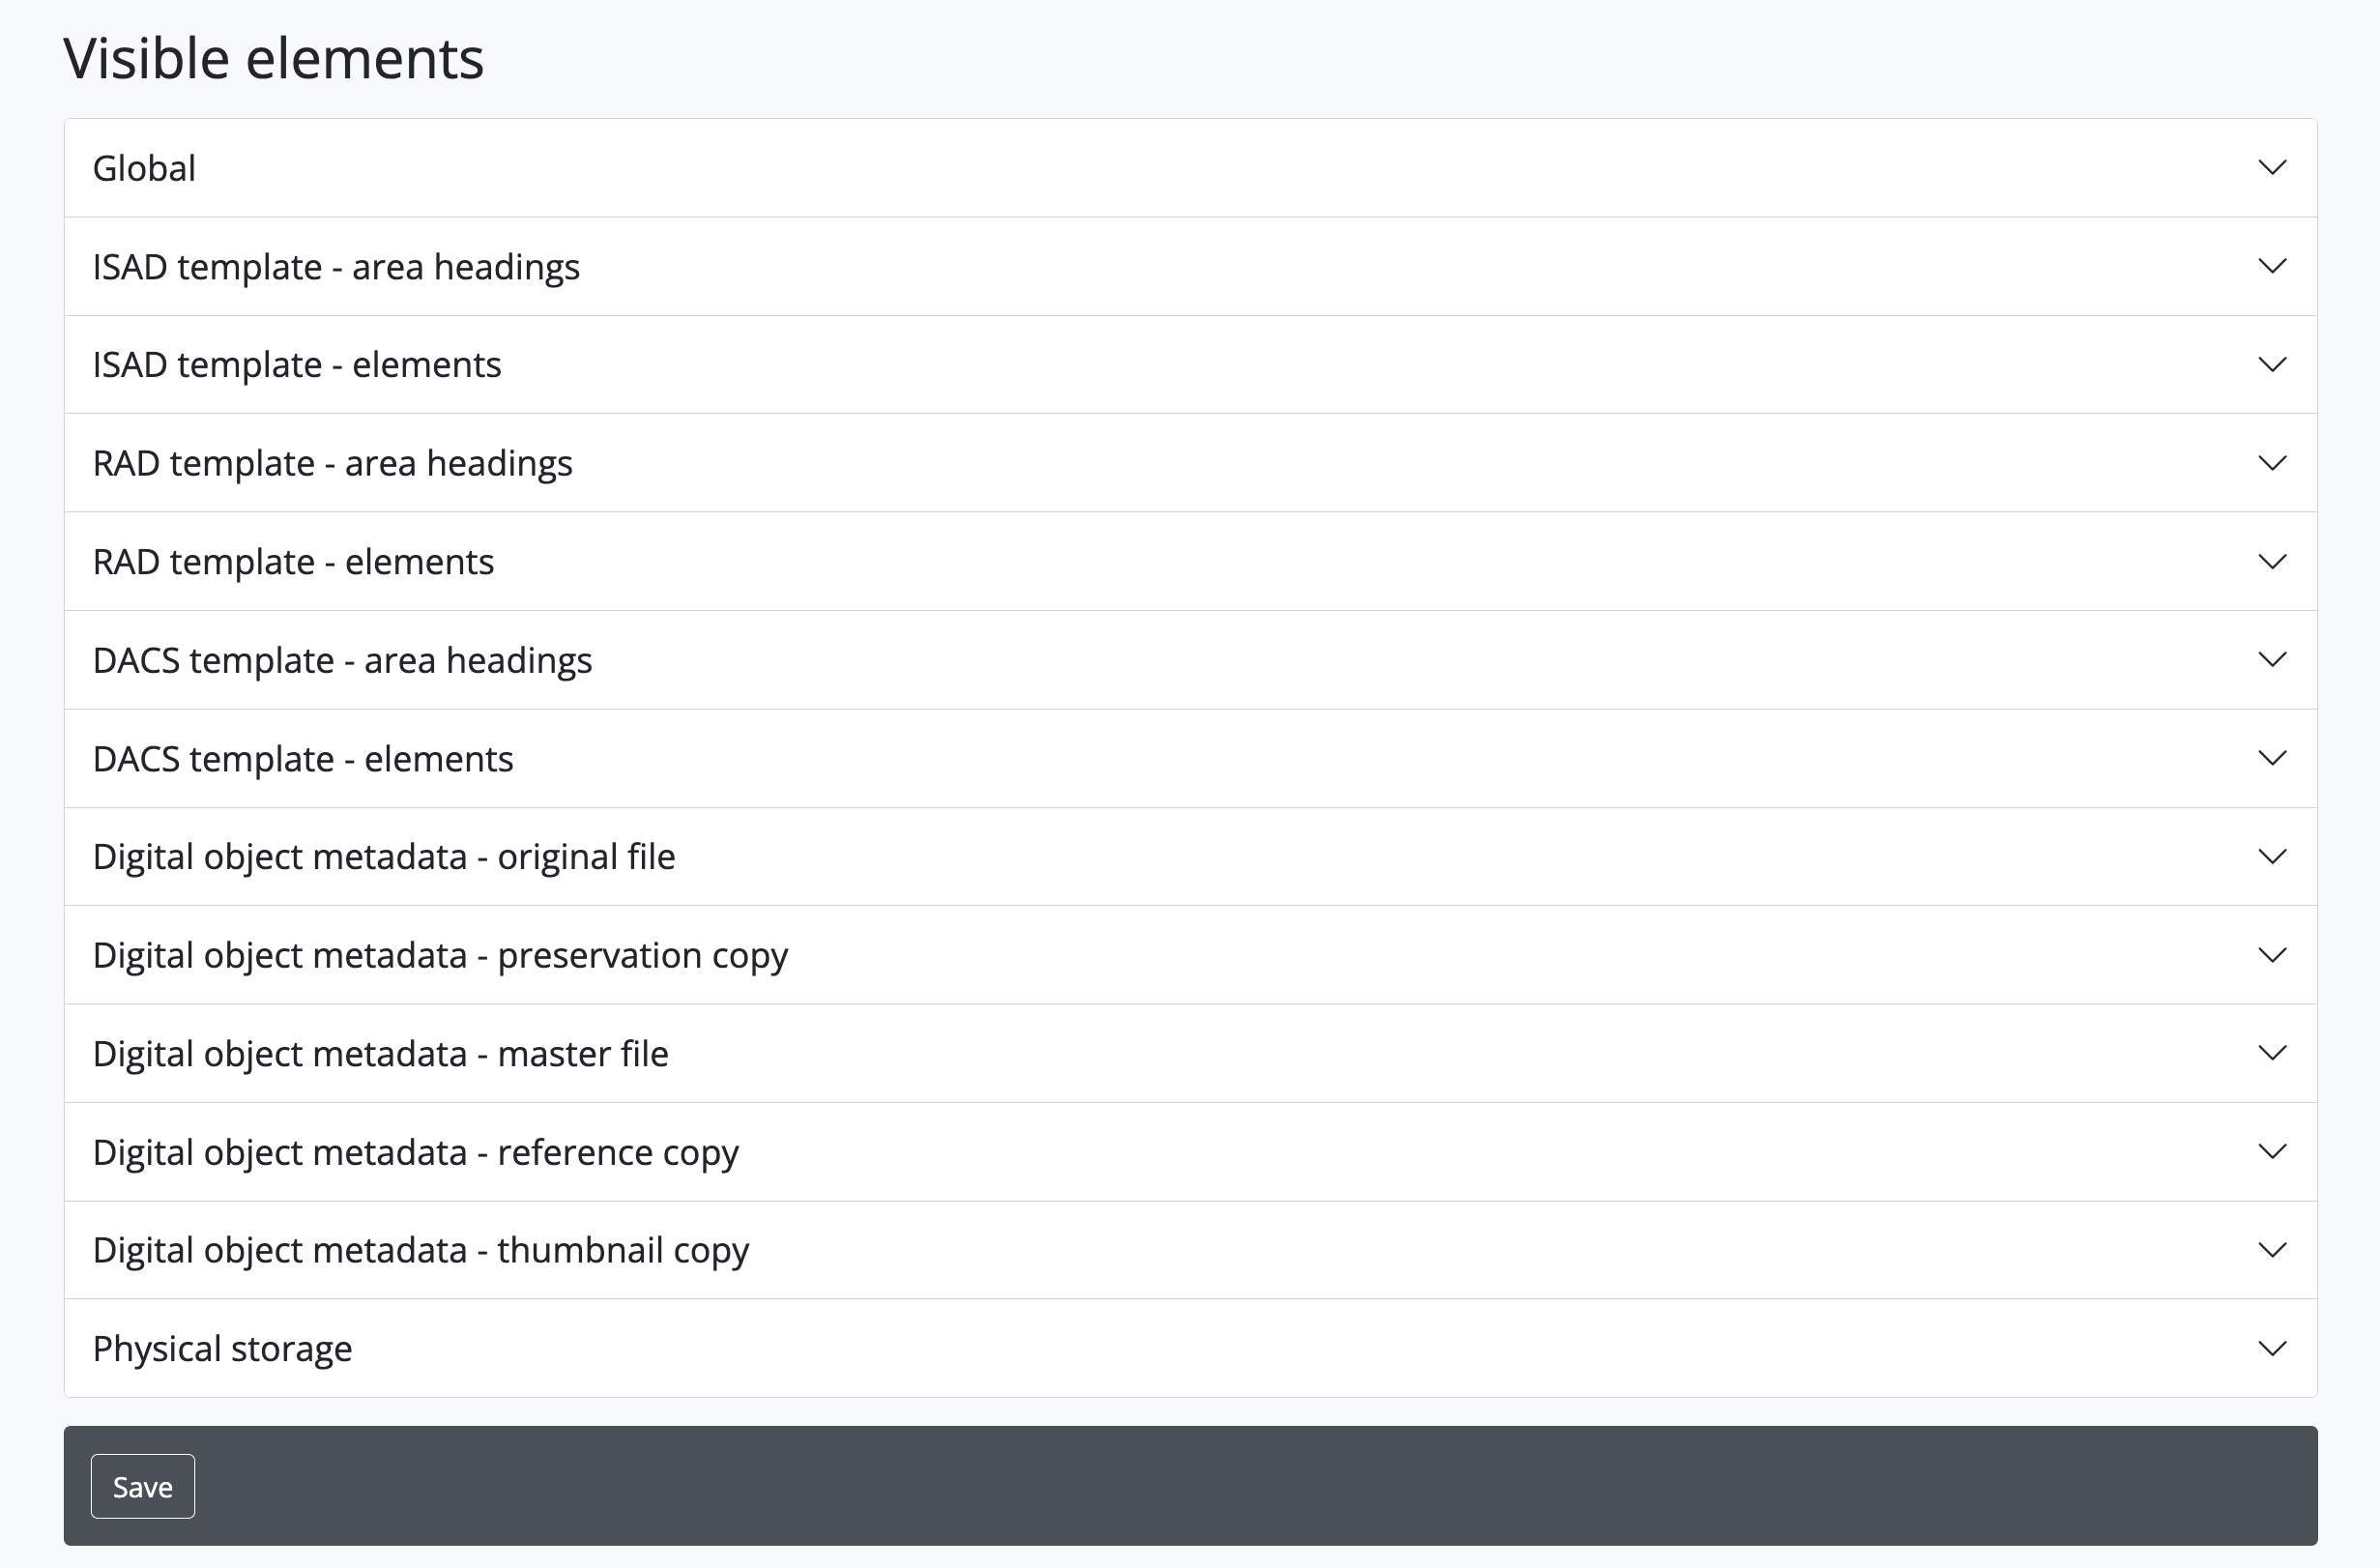Click the Save button
The width and height of the screenshot is (2380, 1568).
142,1486
